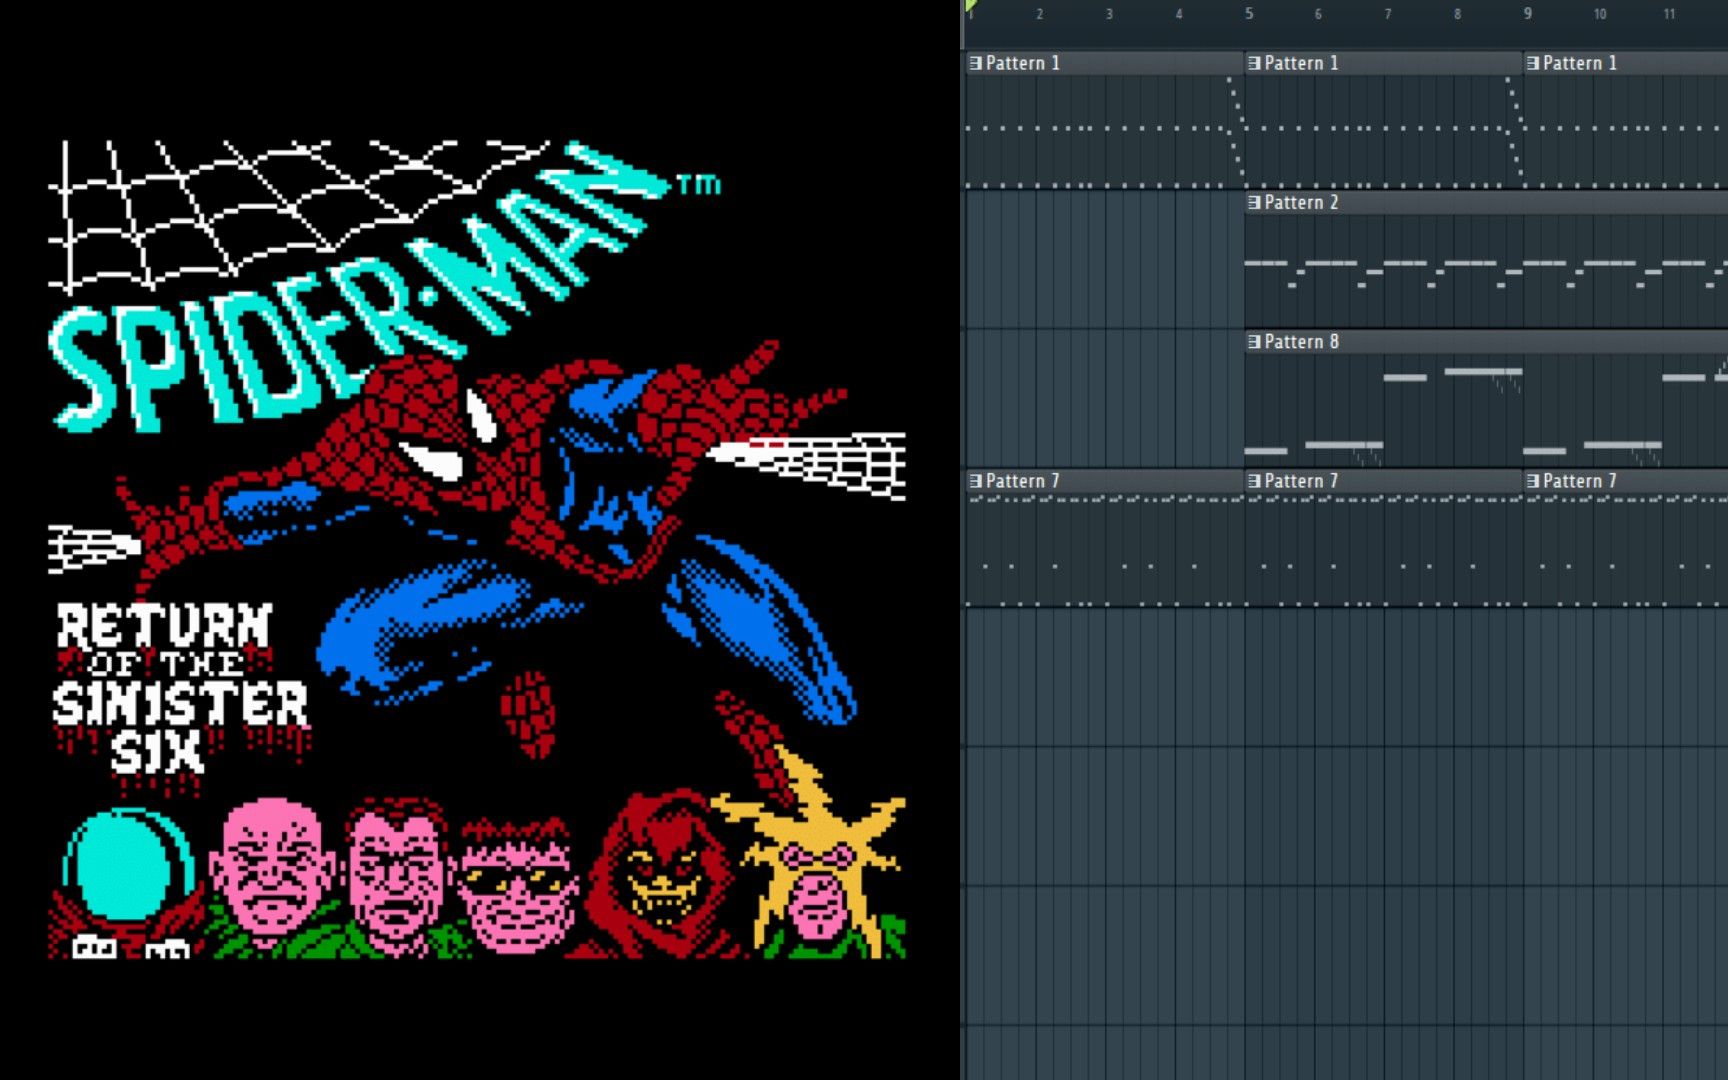1728x1080 pixels.
Task: Click menu icon of Pattern 1 clip at bar 1
Action: (x=975, y=63)
